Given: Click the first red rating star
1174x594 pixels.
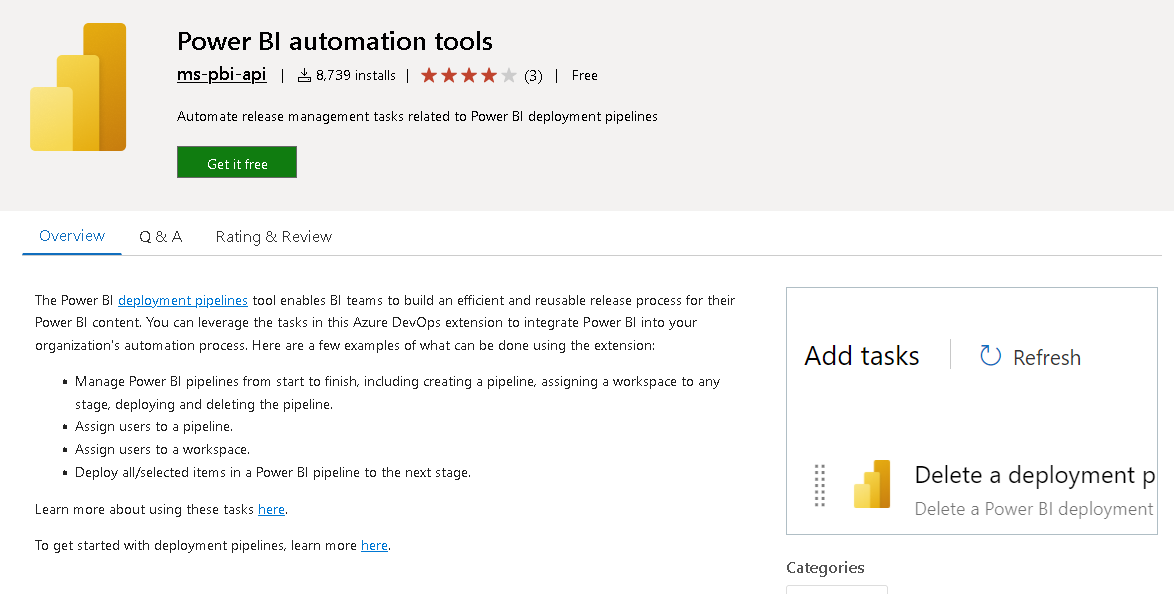Looking at the screenshot, I should (x=429, y=75).
